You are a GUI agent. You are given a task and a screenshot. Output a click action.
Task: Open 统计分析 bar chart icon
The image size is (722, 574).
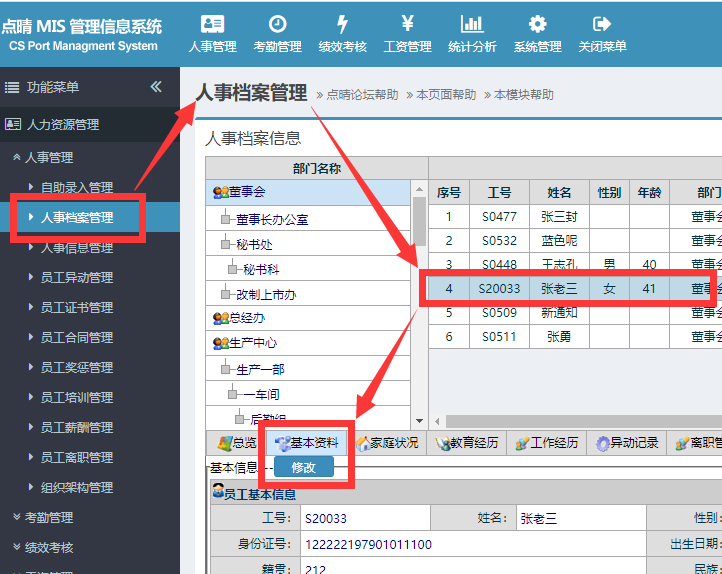click(x=472, y=24)
